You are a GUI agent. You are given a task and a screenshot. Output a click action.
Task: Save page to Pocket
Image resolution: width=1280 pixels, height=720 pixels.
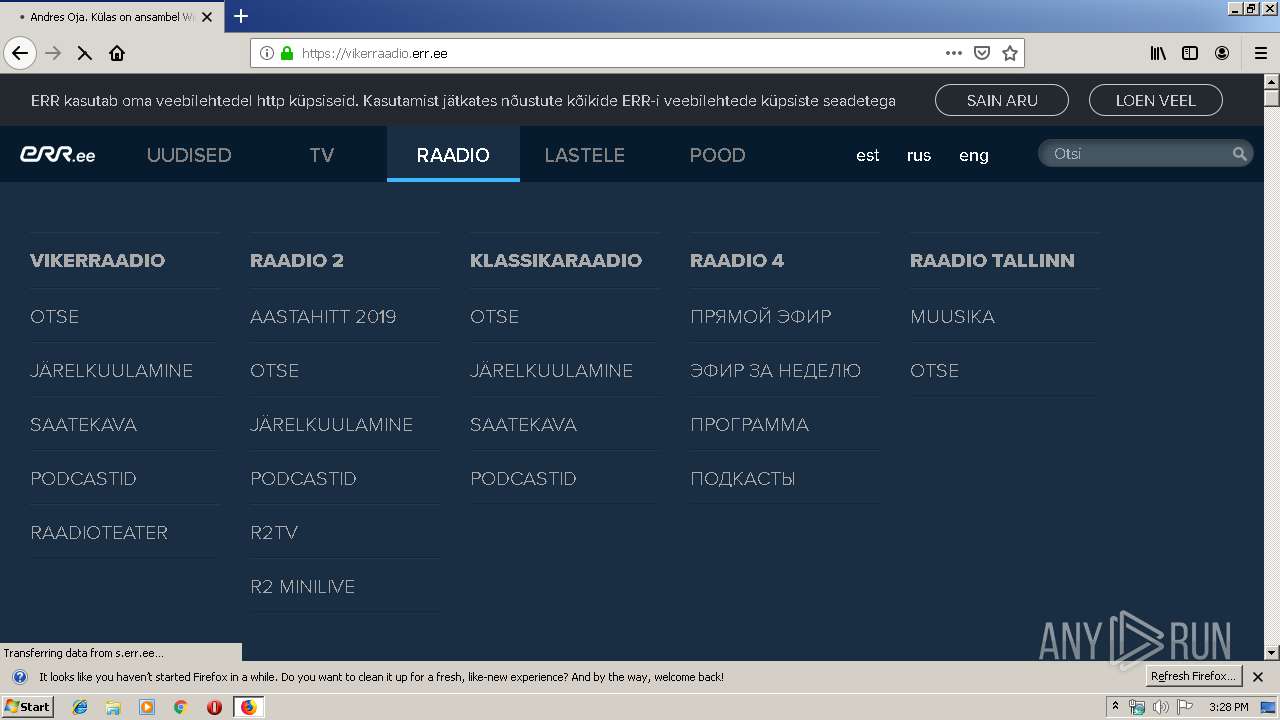coord(982,53)
